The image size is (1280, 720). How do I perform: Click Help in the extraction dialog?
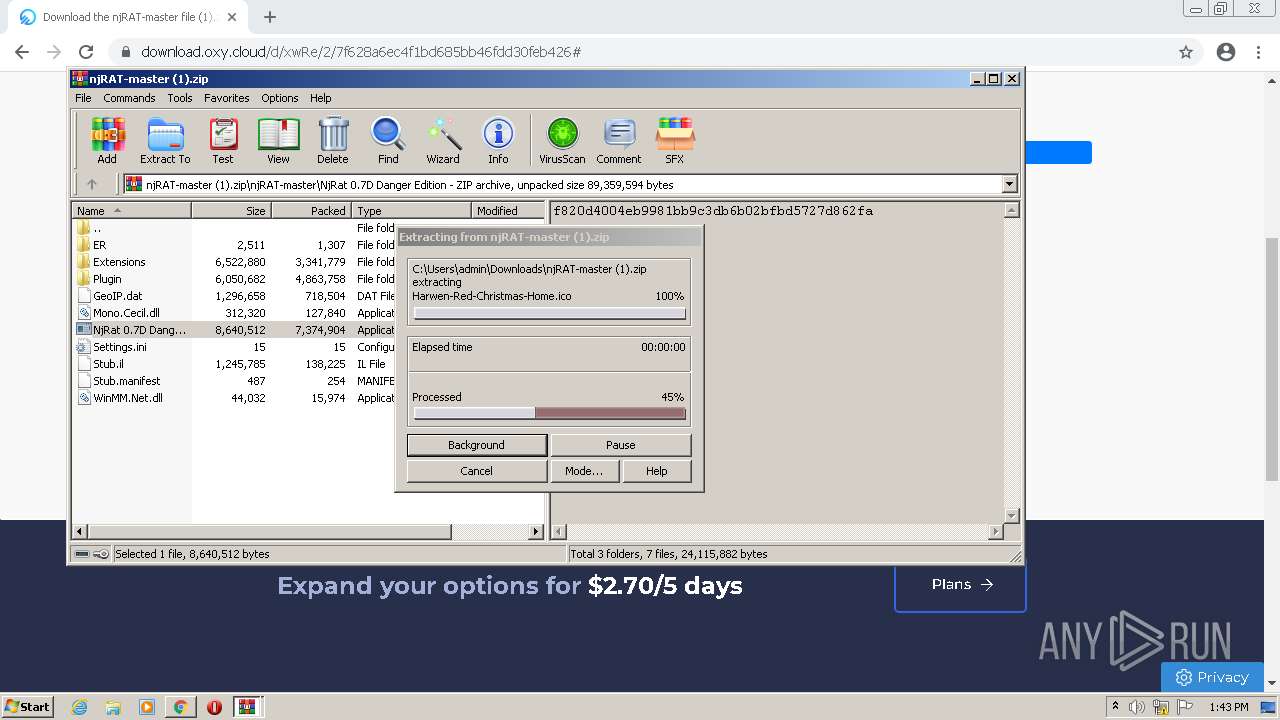tap(657, 471)
